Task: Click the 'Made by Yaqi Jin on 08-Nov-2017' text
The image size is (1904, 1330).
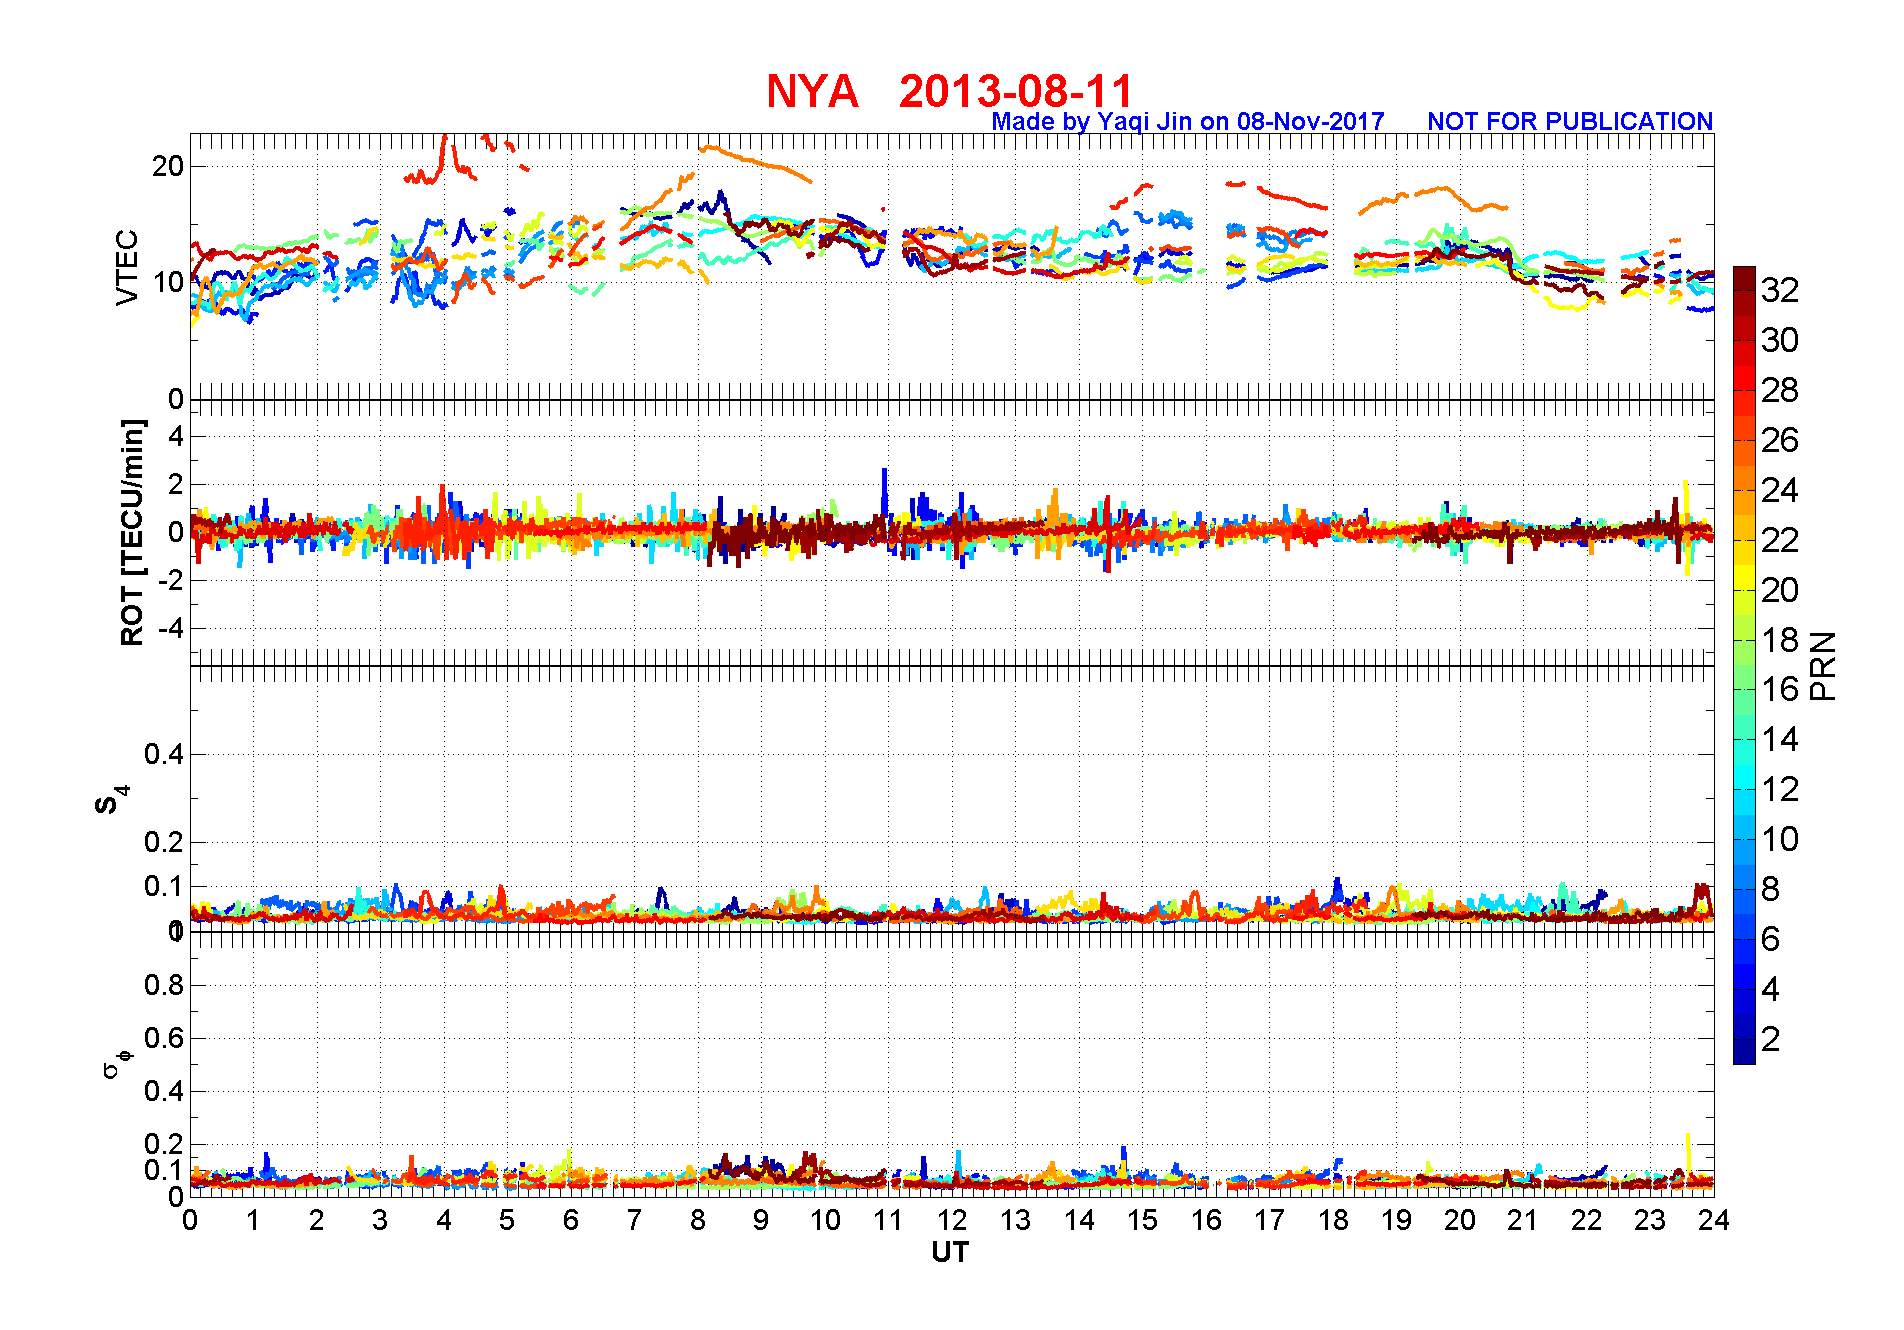Action: point(1188,122)
